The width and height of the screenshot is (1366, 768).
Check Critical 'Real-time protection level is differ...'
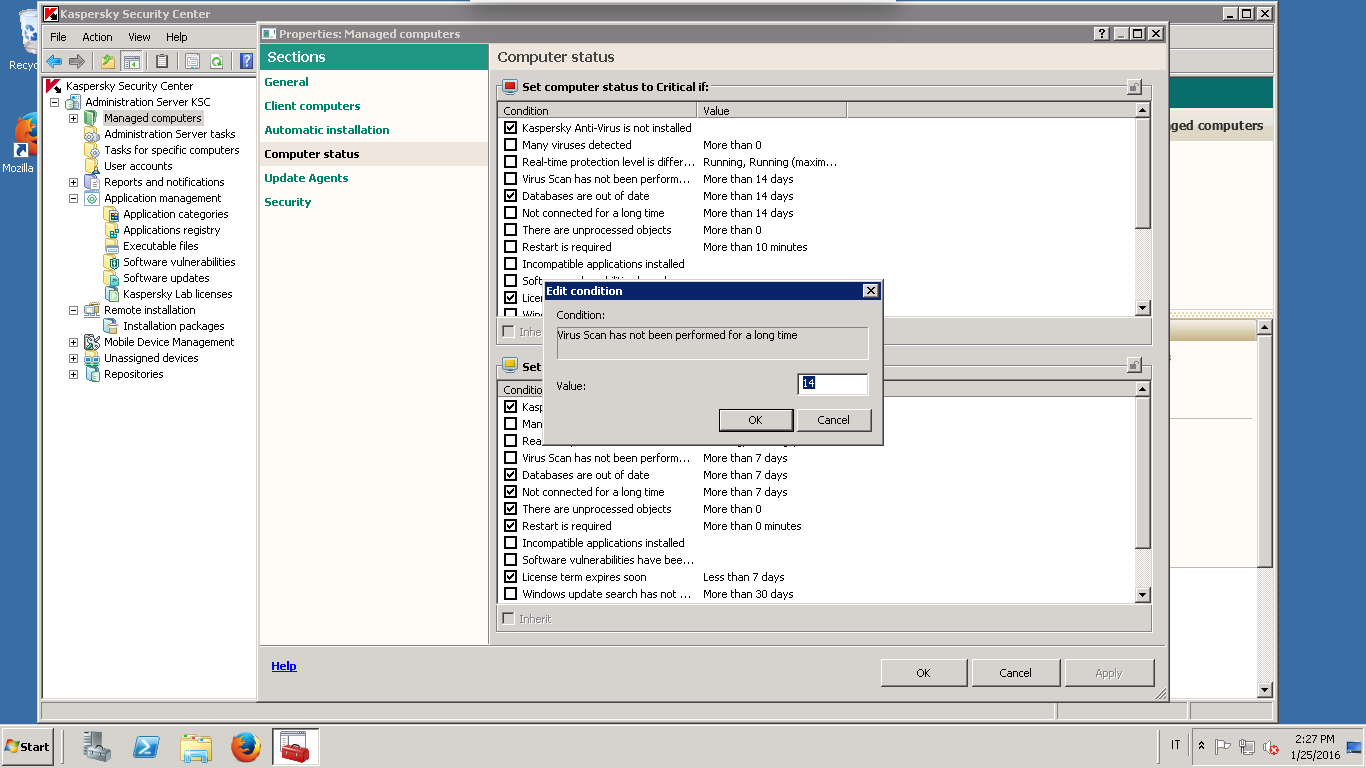pyautogui.click(x=511, y=162)
